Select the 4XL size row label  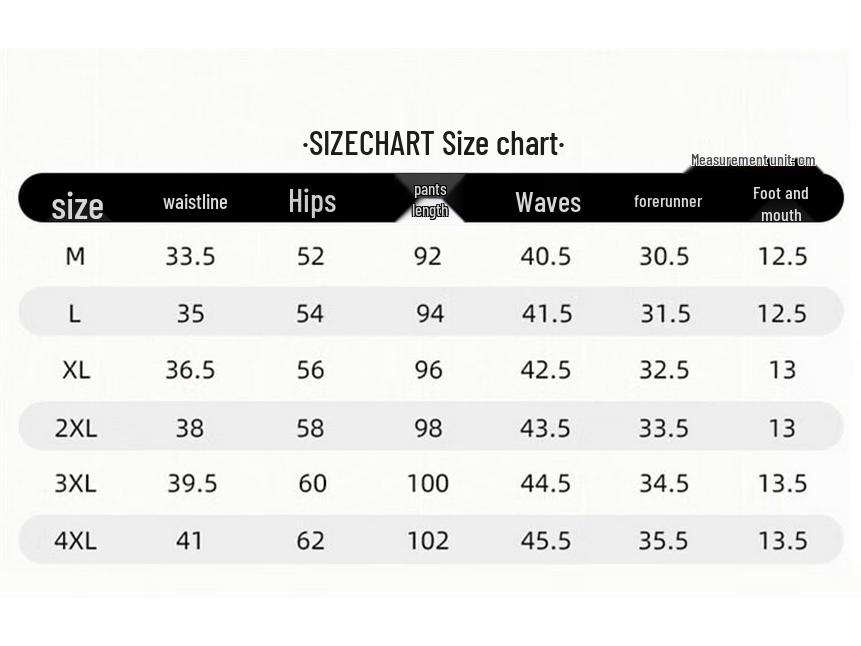pyautogui.click(x=76, y=540)
